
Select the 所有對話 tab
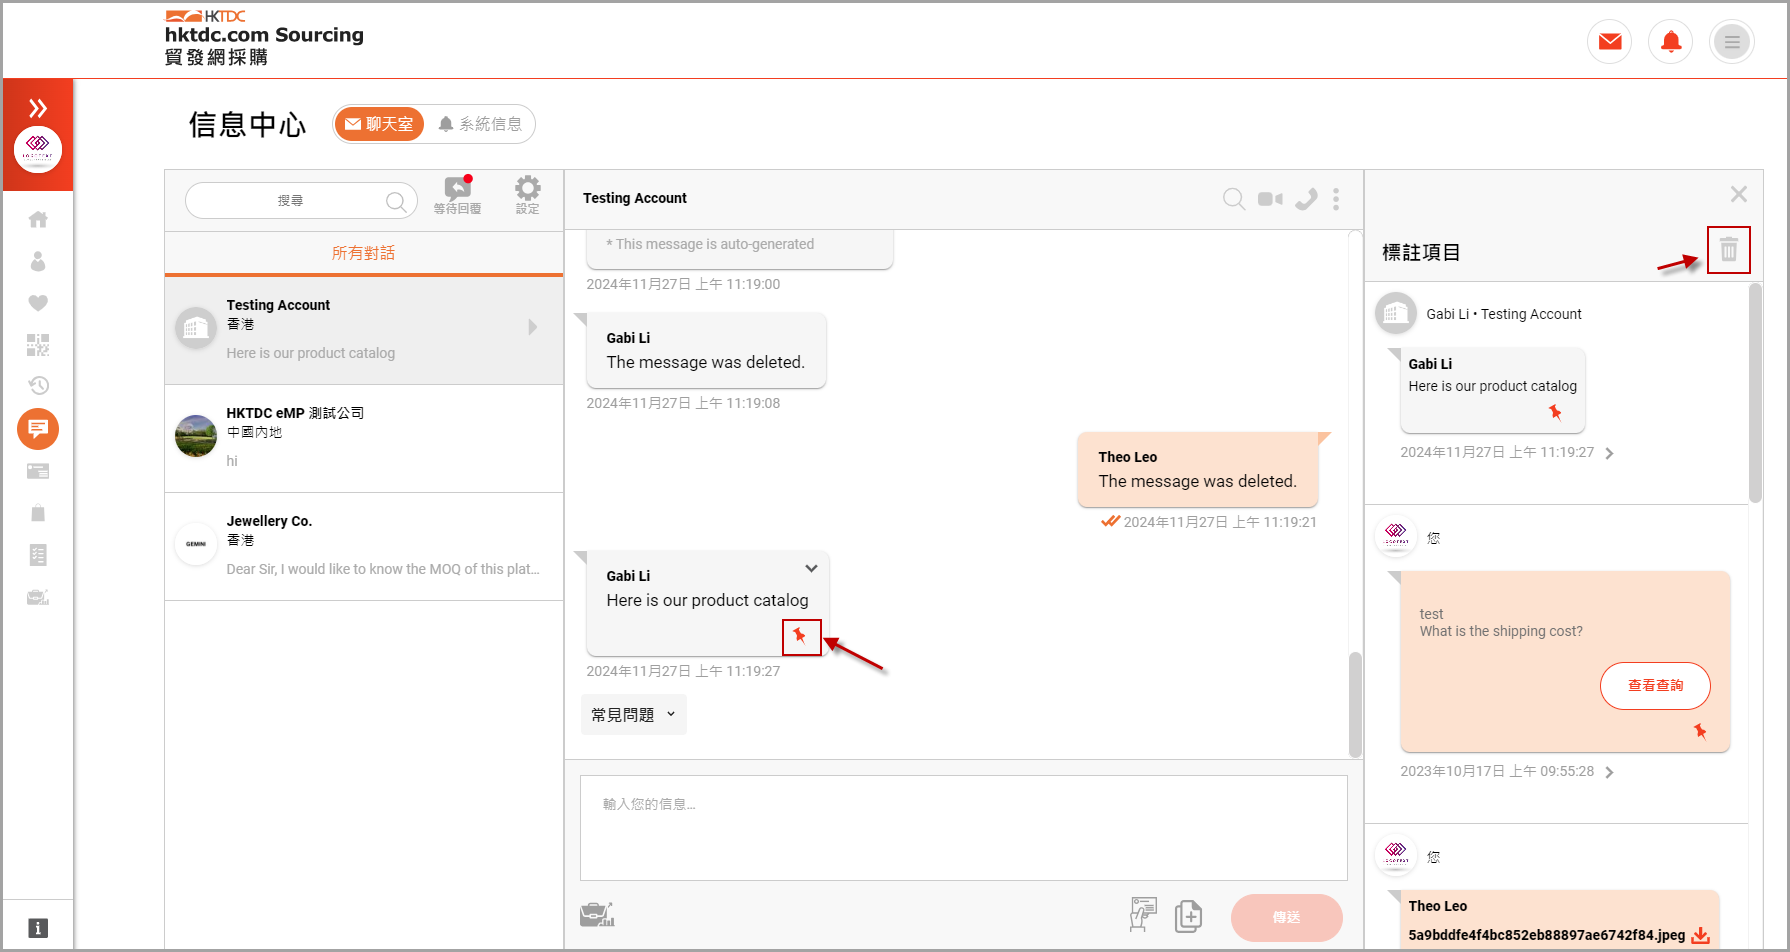point(363,254)
